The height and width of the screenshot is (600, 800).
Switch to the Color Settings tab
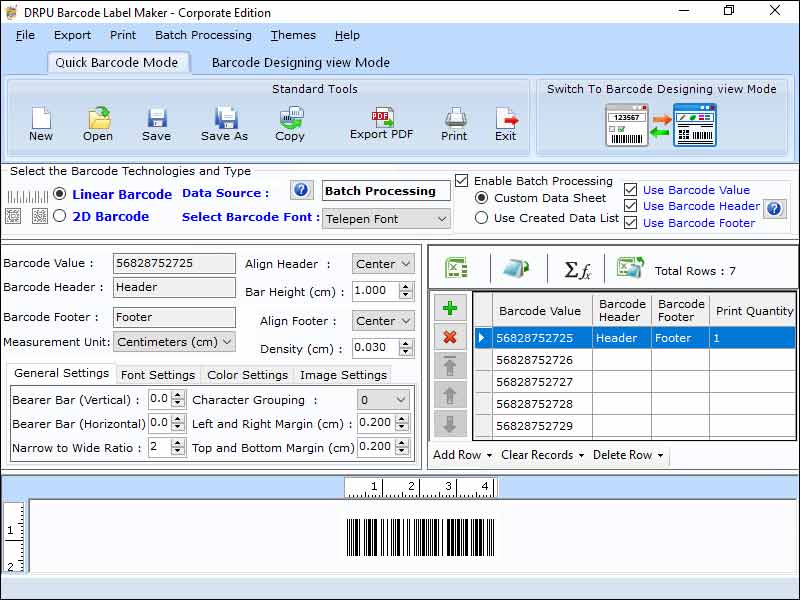(247, 375)
